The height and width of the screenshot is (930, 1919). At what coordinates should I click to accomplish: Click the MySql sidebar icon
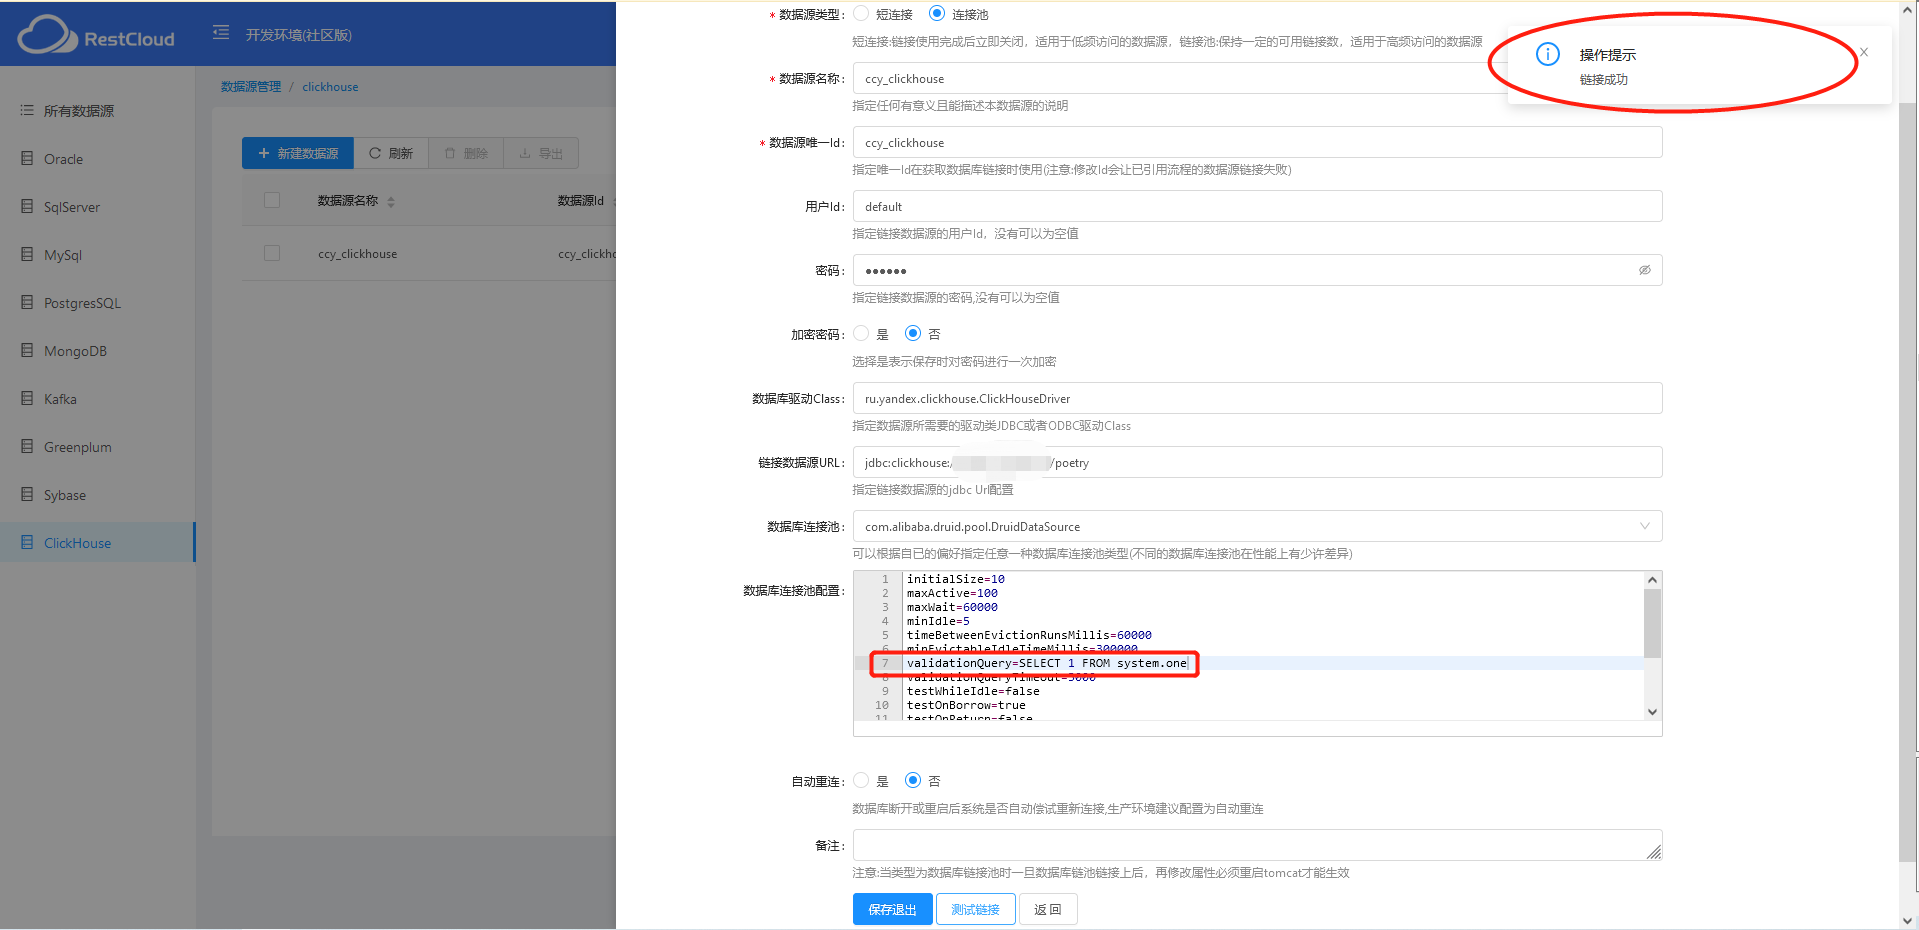pos(27,254)
